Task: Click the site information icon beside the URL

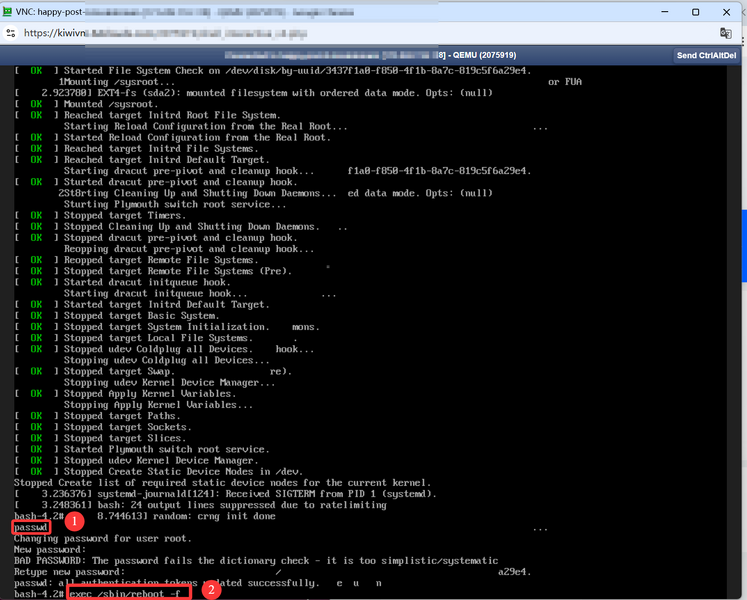Action: [x=11, y=32]
